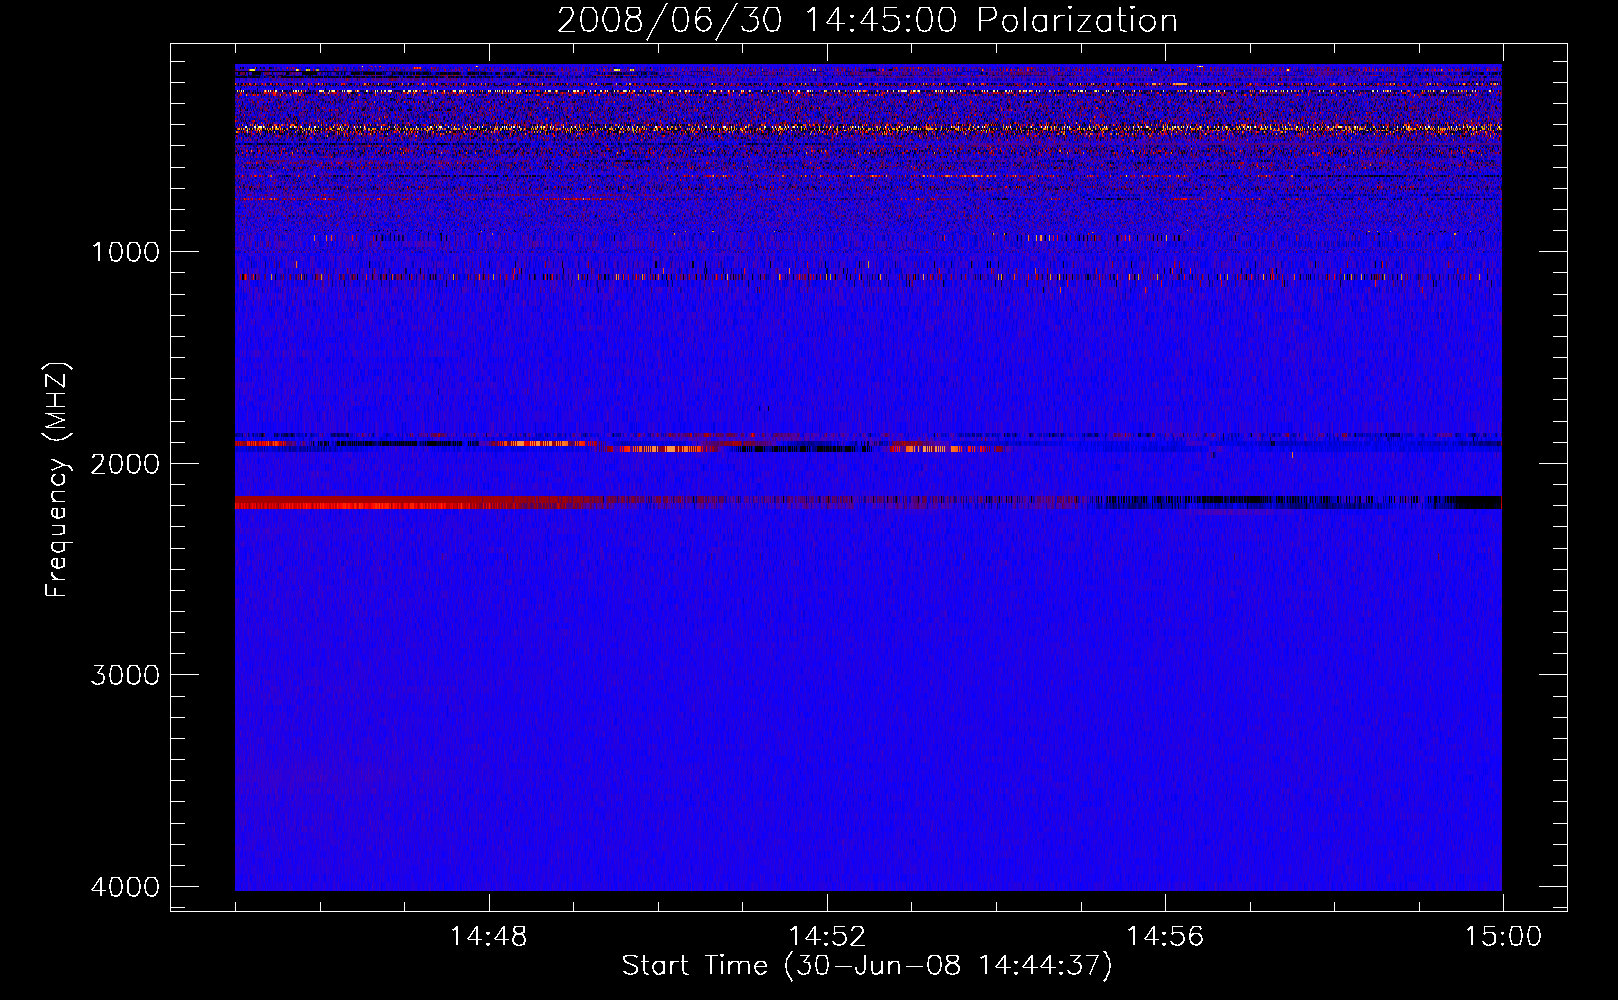
Task: Select the 4000 frequency tick label
Action: click(125, 887)
